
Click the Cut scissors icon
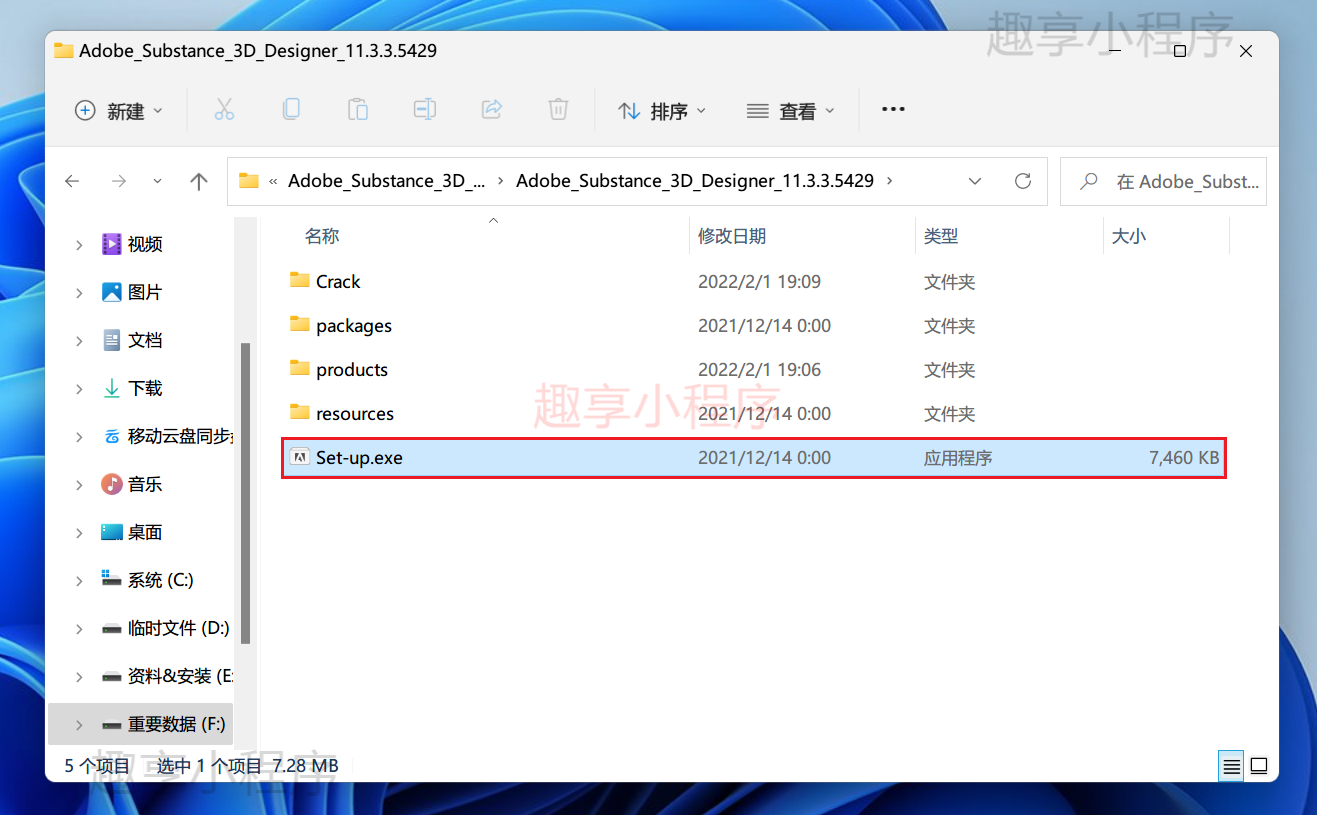[x=224, y=110]
